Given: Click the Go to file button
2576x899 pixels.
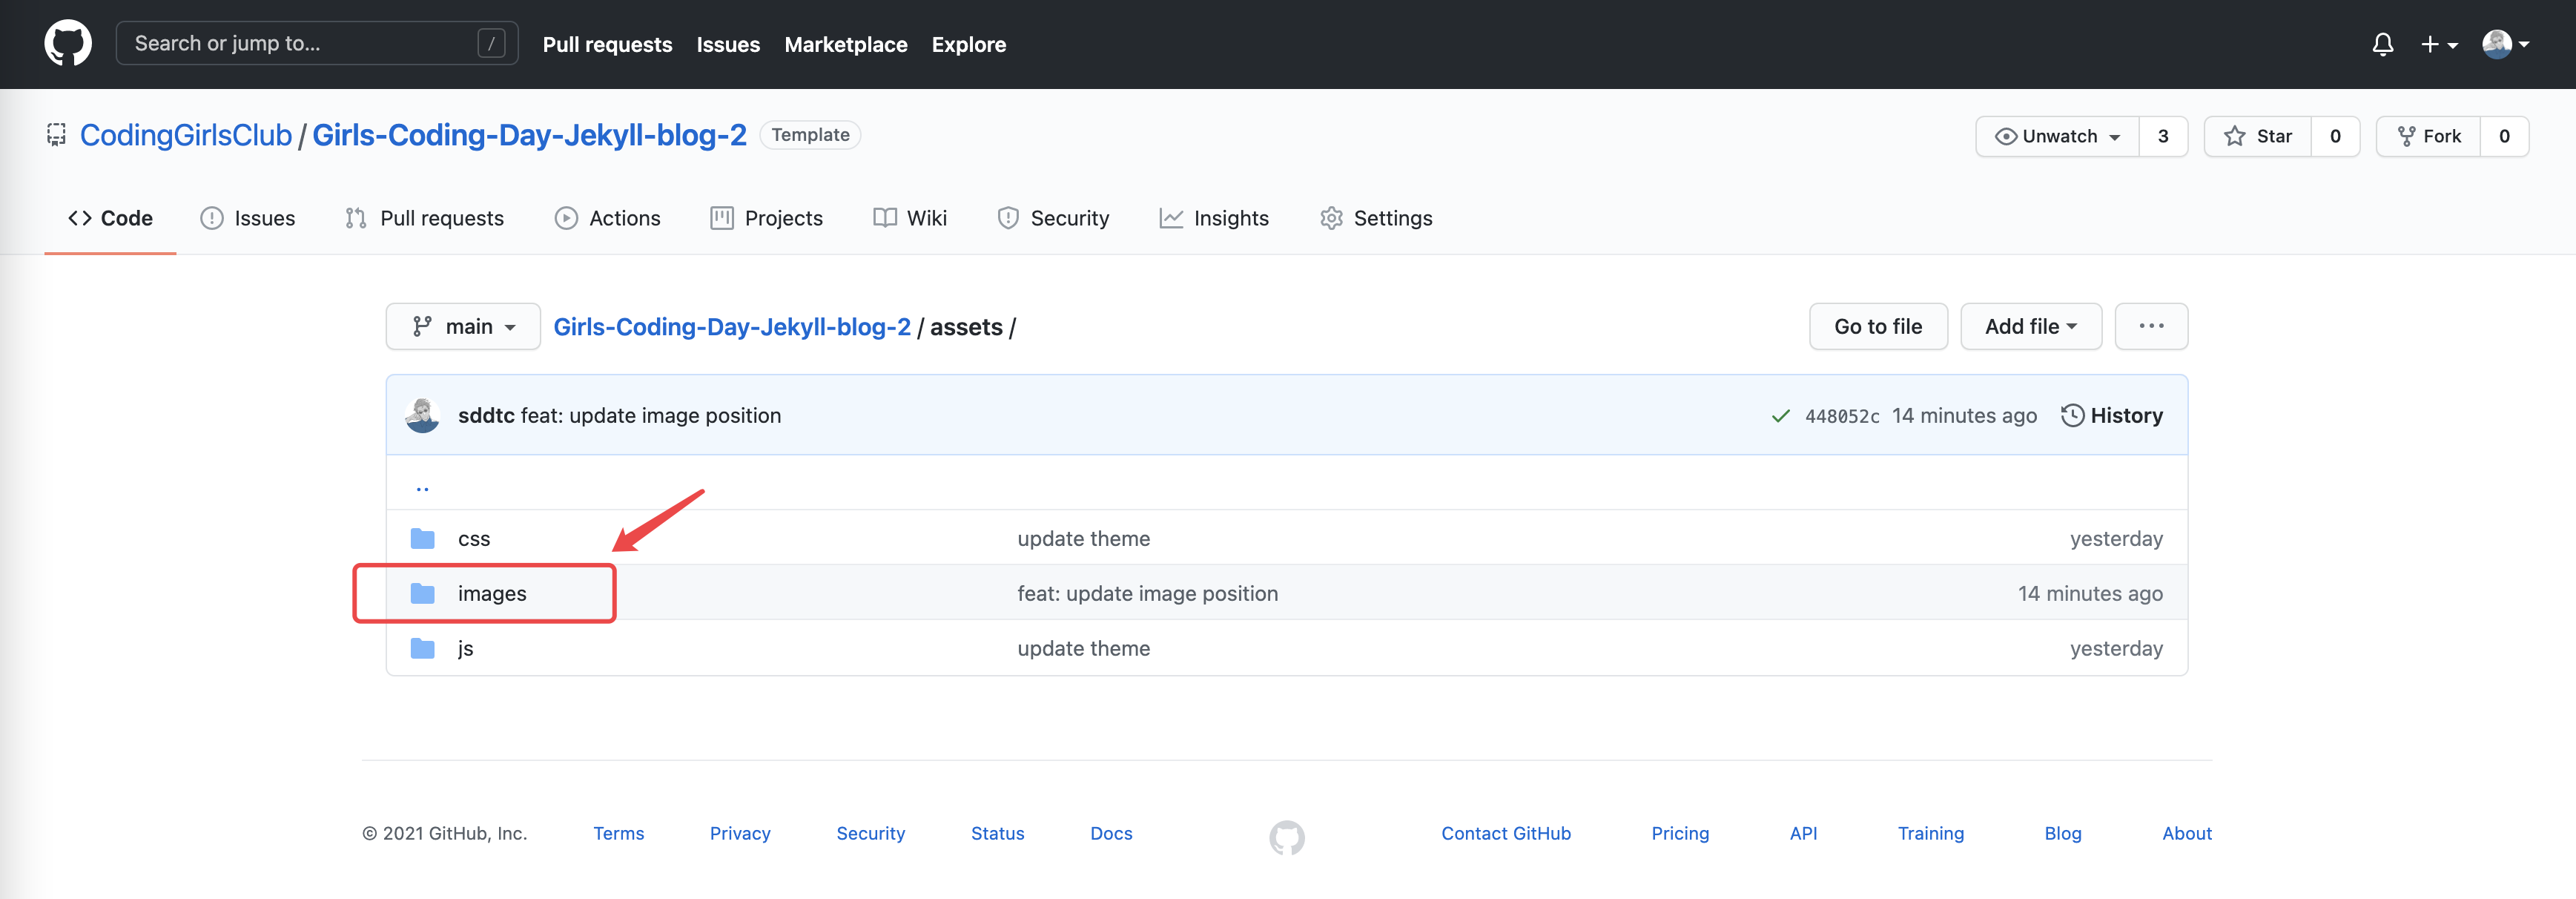Looking at the screenshot, I should point(1877,326).
